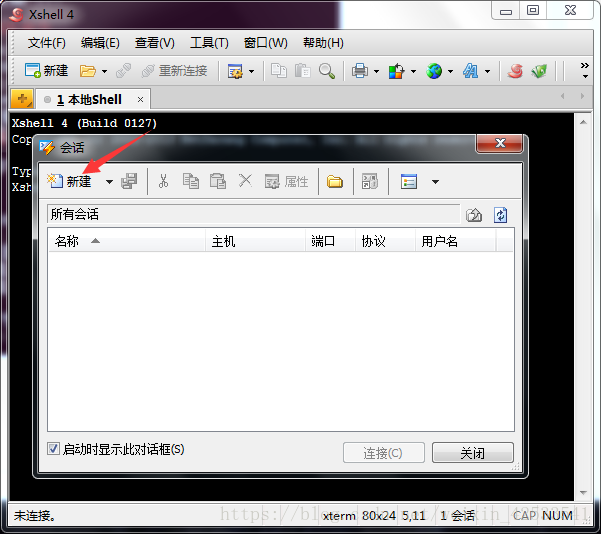Click the globe encoding icon

(434, 71)
